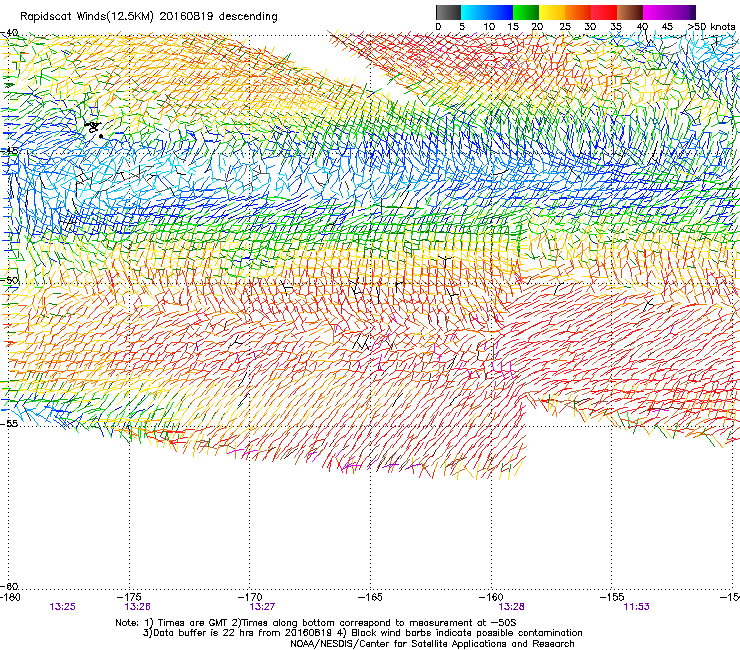Click the '-175' longitude axis label
Image resolution: width=740 pixels, height=650 pixels.
click(x=130, y=597)
